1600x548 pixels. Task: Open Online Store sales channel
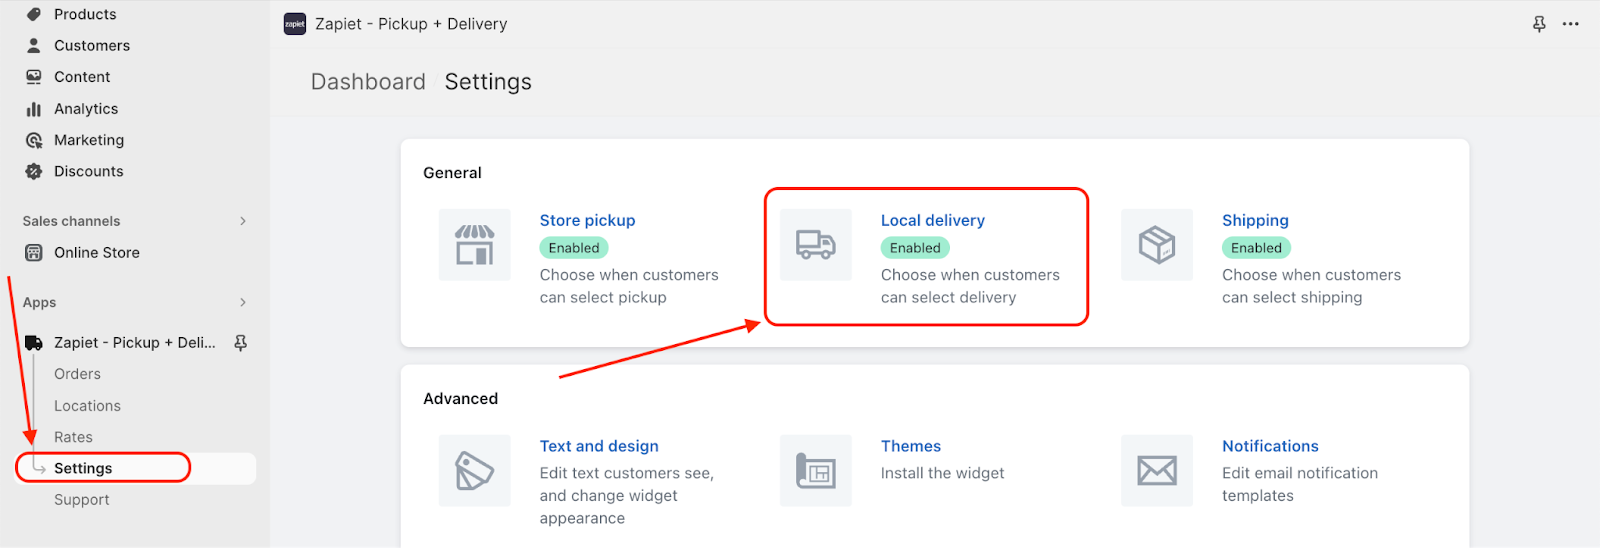pyautogui.click(x=96, y=253)
